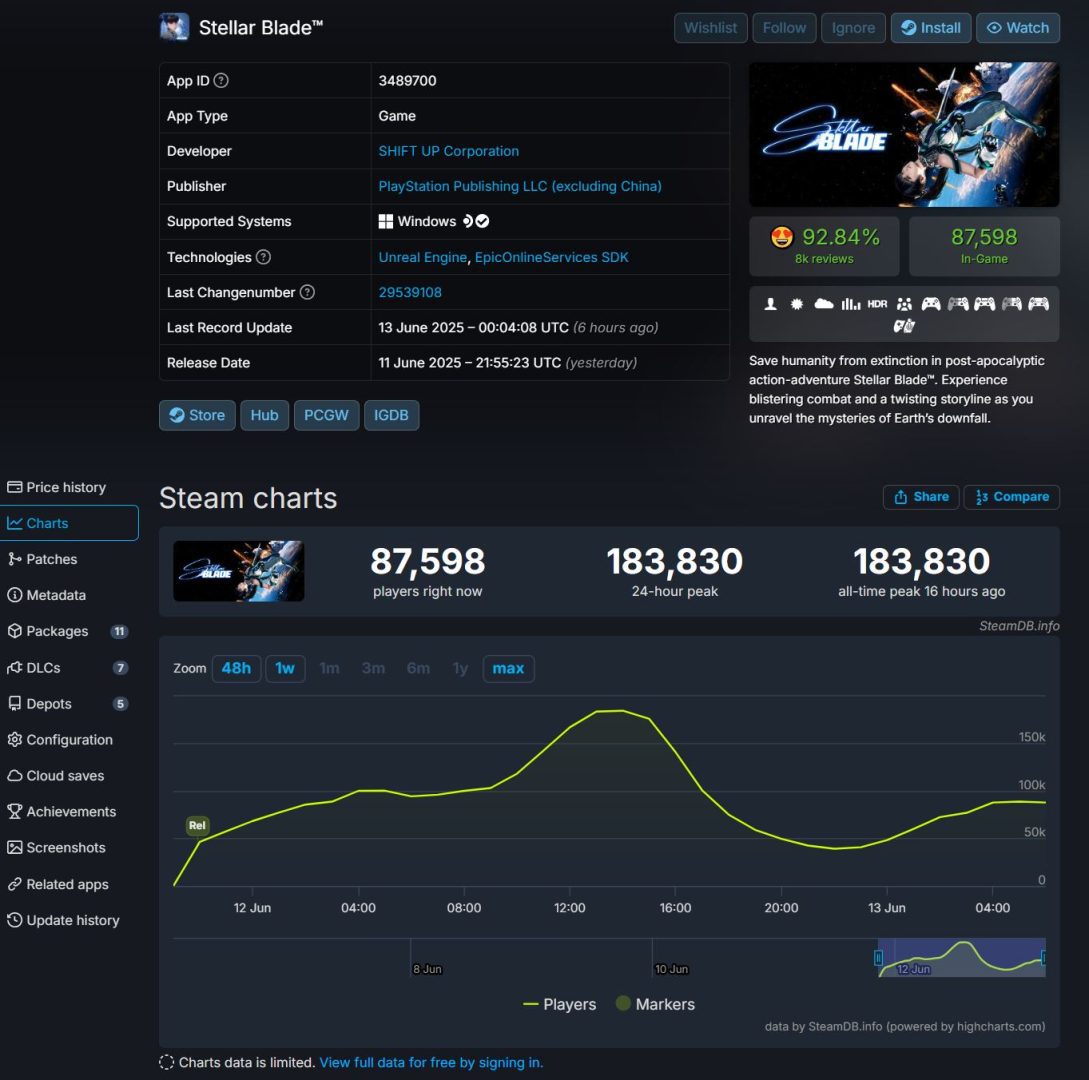Click the navigator's highlighted 12 Jun range
This screenshot has height=1080, width=1089.
point(961,958)
